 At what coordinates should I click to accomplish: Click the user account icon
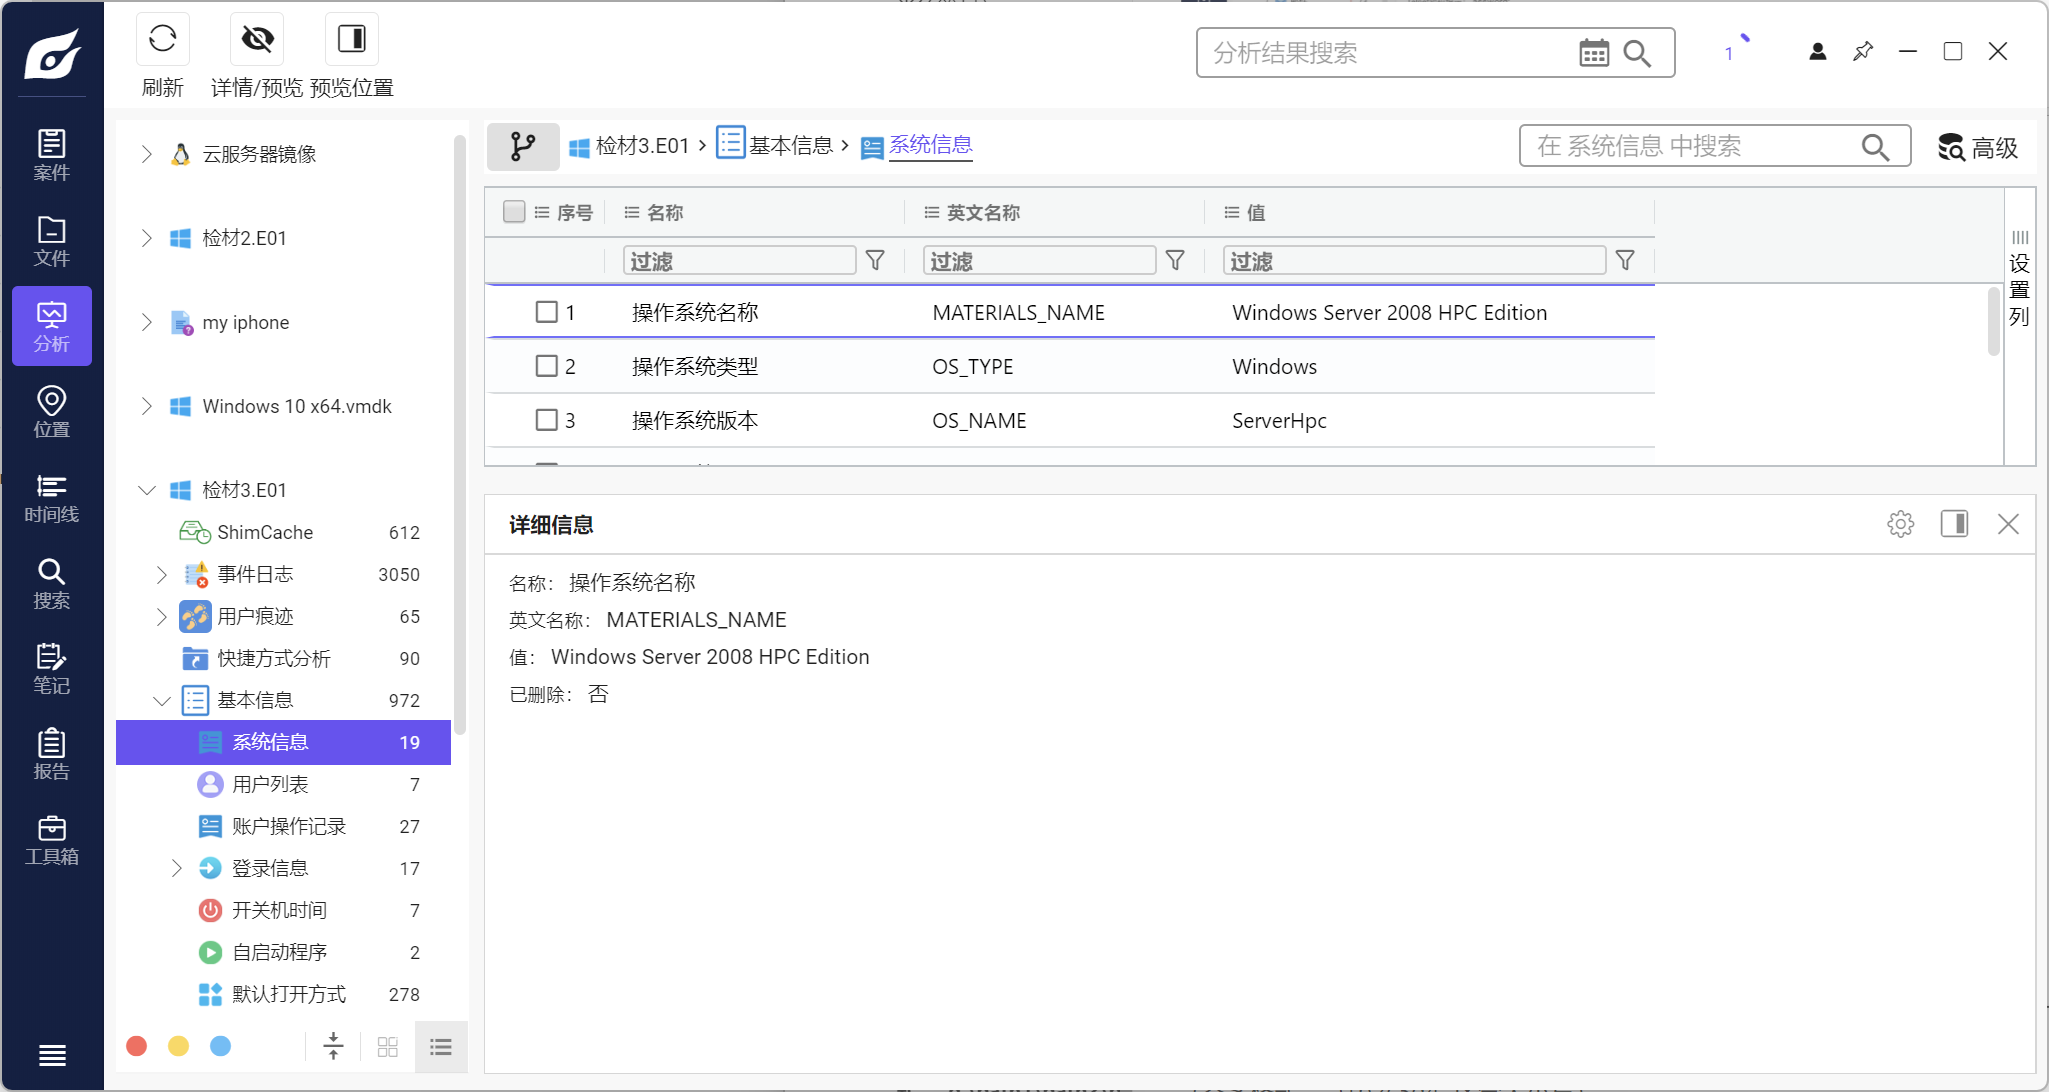pos(1818,51)
